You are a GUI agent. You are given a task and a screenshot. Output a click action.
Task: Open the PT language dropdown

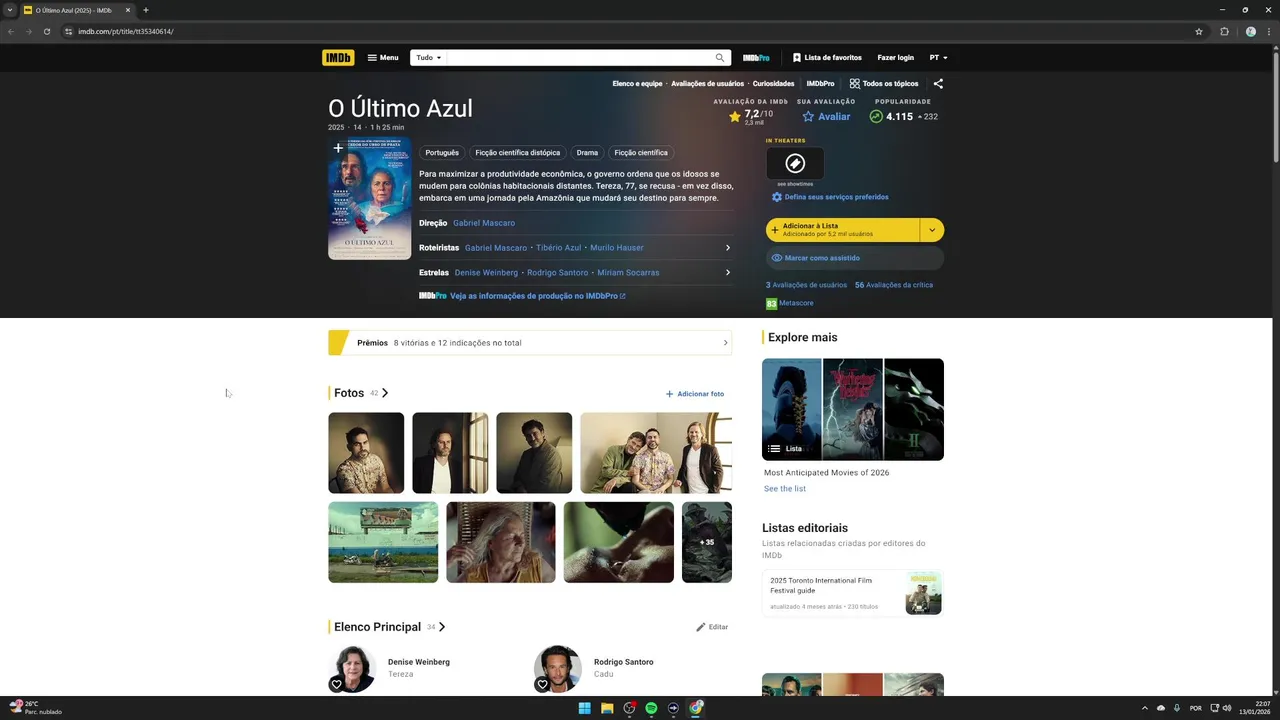pos(938,58)
